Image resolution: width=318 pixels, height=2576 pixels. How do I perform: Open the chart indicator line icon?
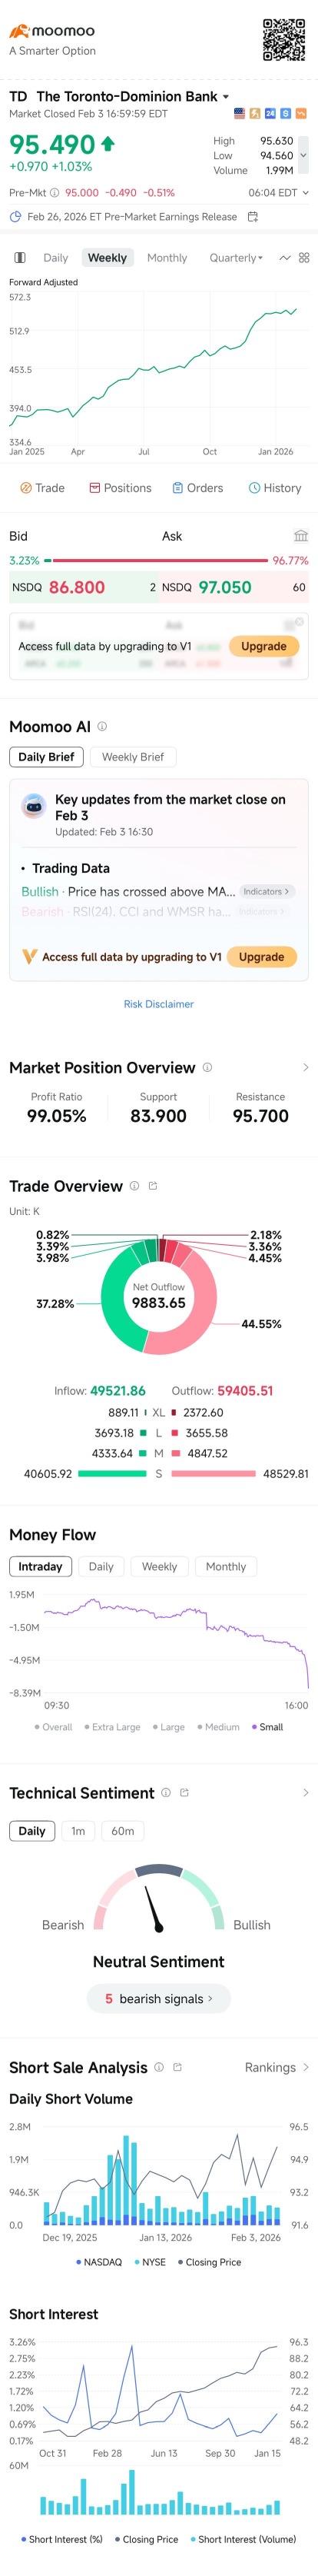pyautogui.click(x=284, y=258)
